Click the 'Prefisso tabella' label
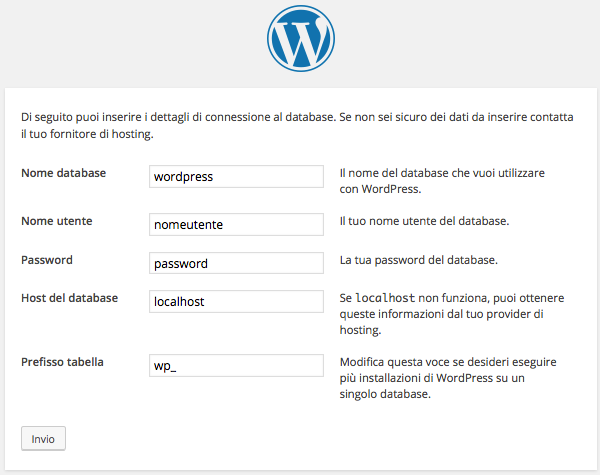Viewport: 600px width, 475px height. point(62,362)
